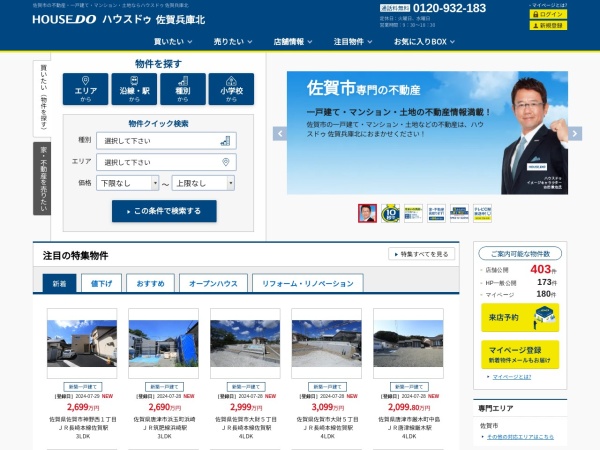Click the マイページとは? header text

[x=548, y=5]
